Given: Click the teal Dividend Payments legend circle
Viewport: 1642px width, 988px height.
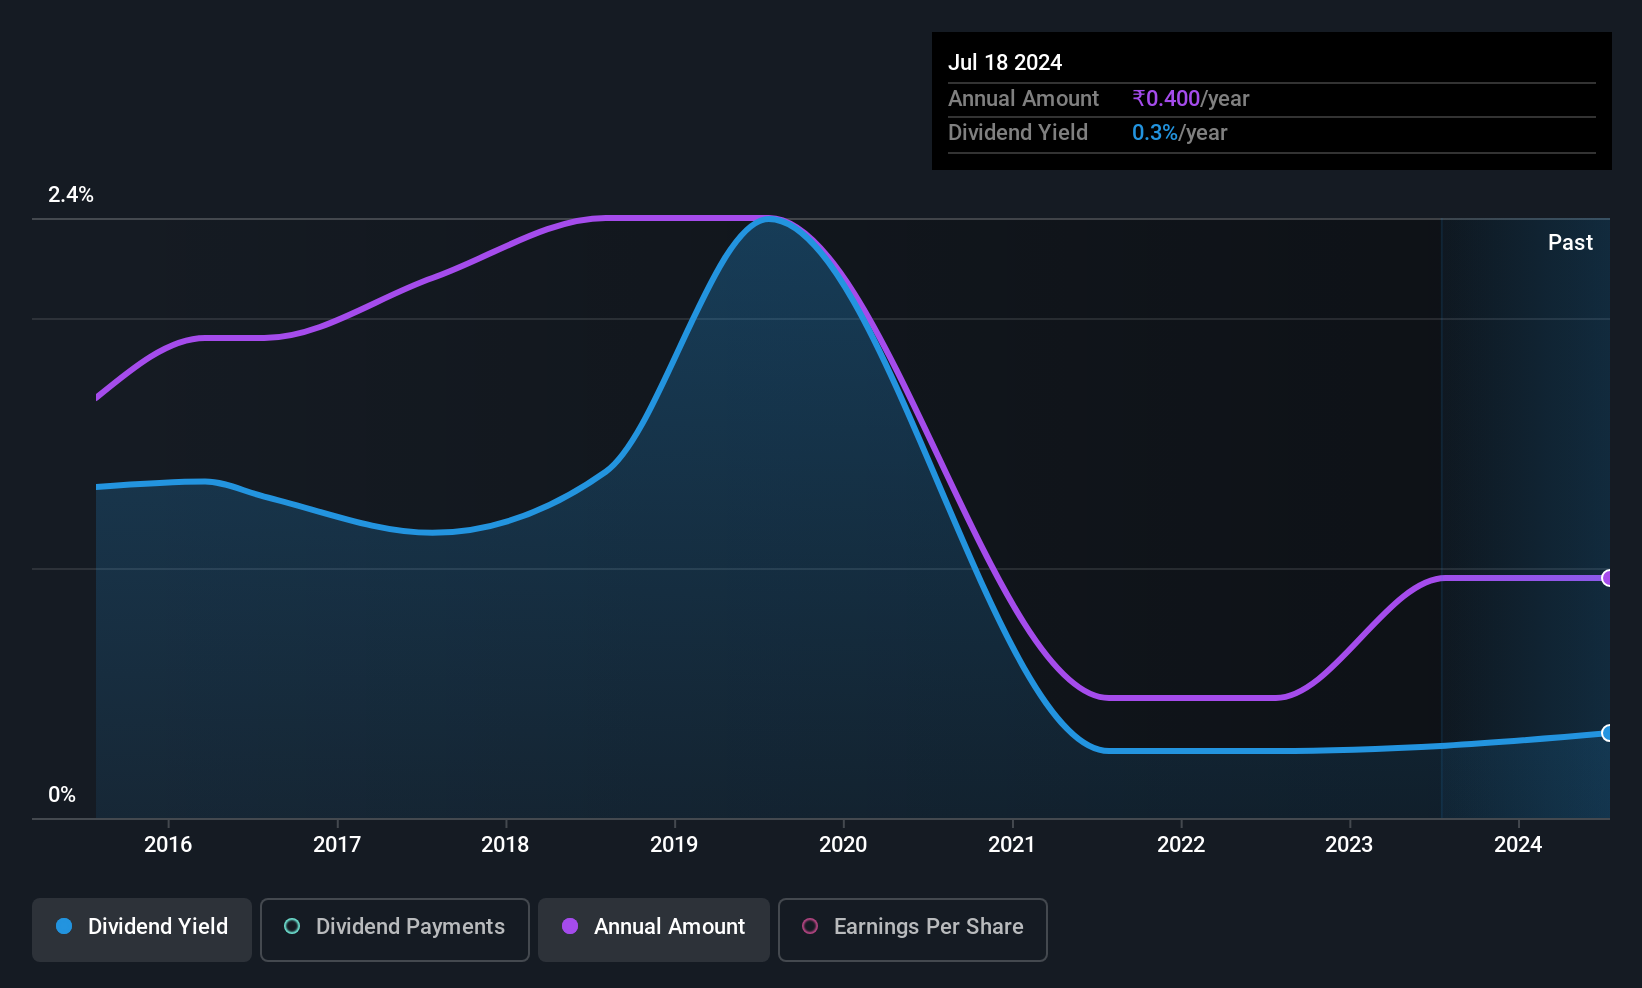Looking at the screenshot, I should click(292, 927).
